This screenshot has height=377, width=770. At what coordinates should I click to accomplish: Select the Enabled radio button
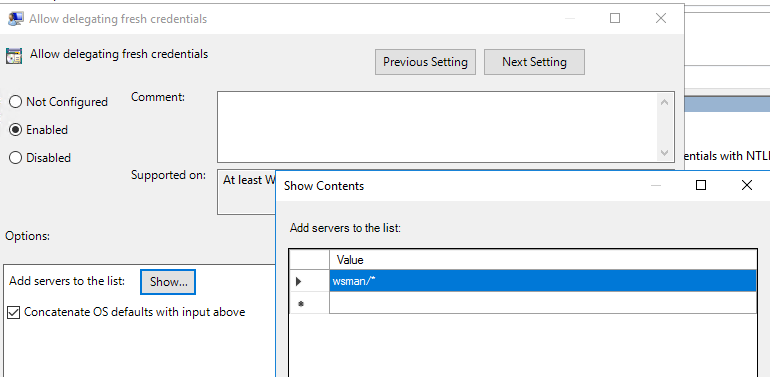16,130
